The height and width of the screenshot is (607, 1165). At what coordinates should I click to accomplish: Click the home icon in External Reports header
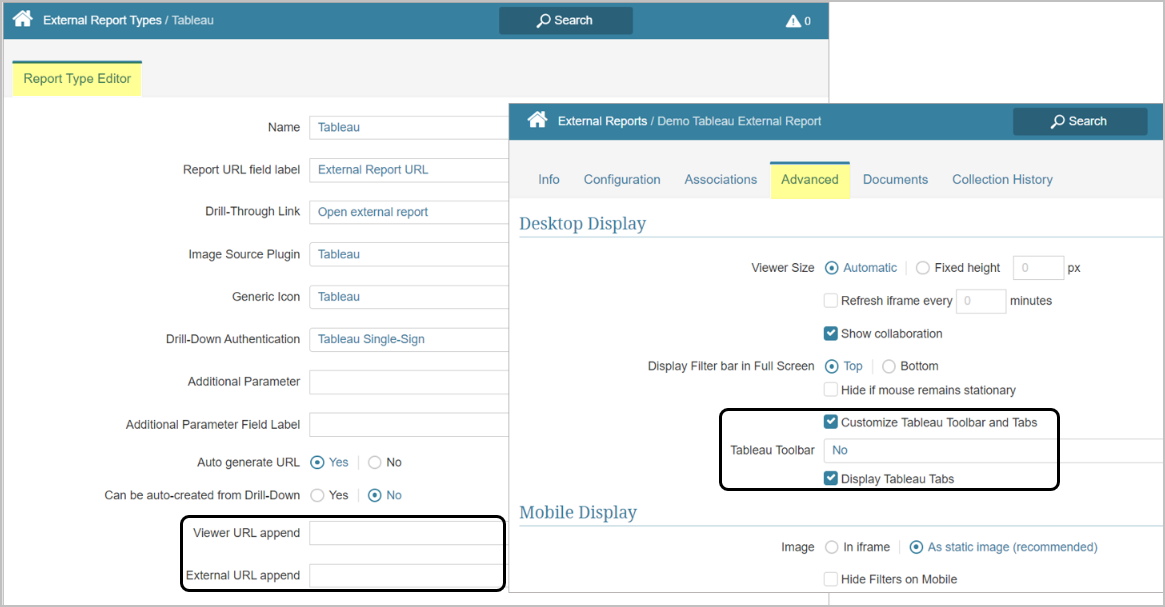pyautogui.click(x=537, y=120)
